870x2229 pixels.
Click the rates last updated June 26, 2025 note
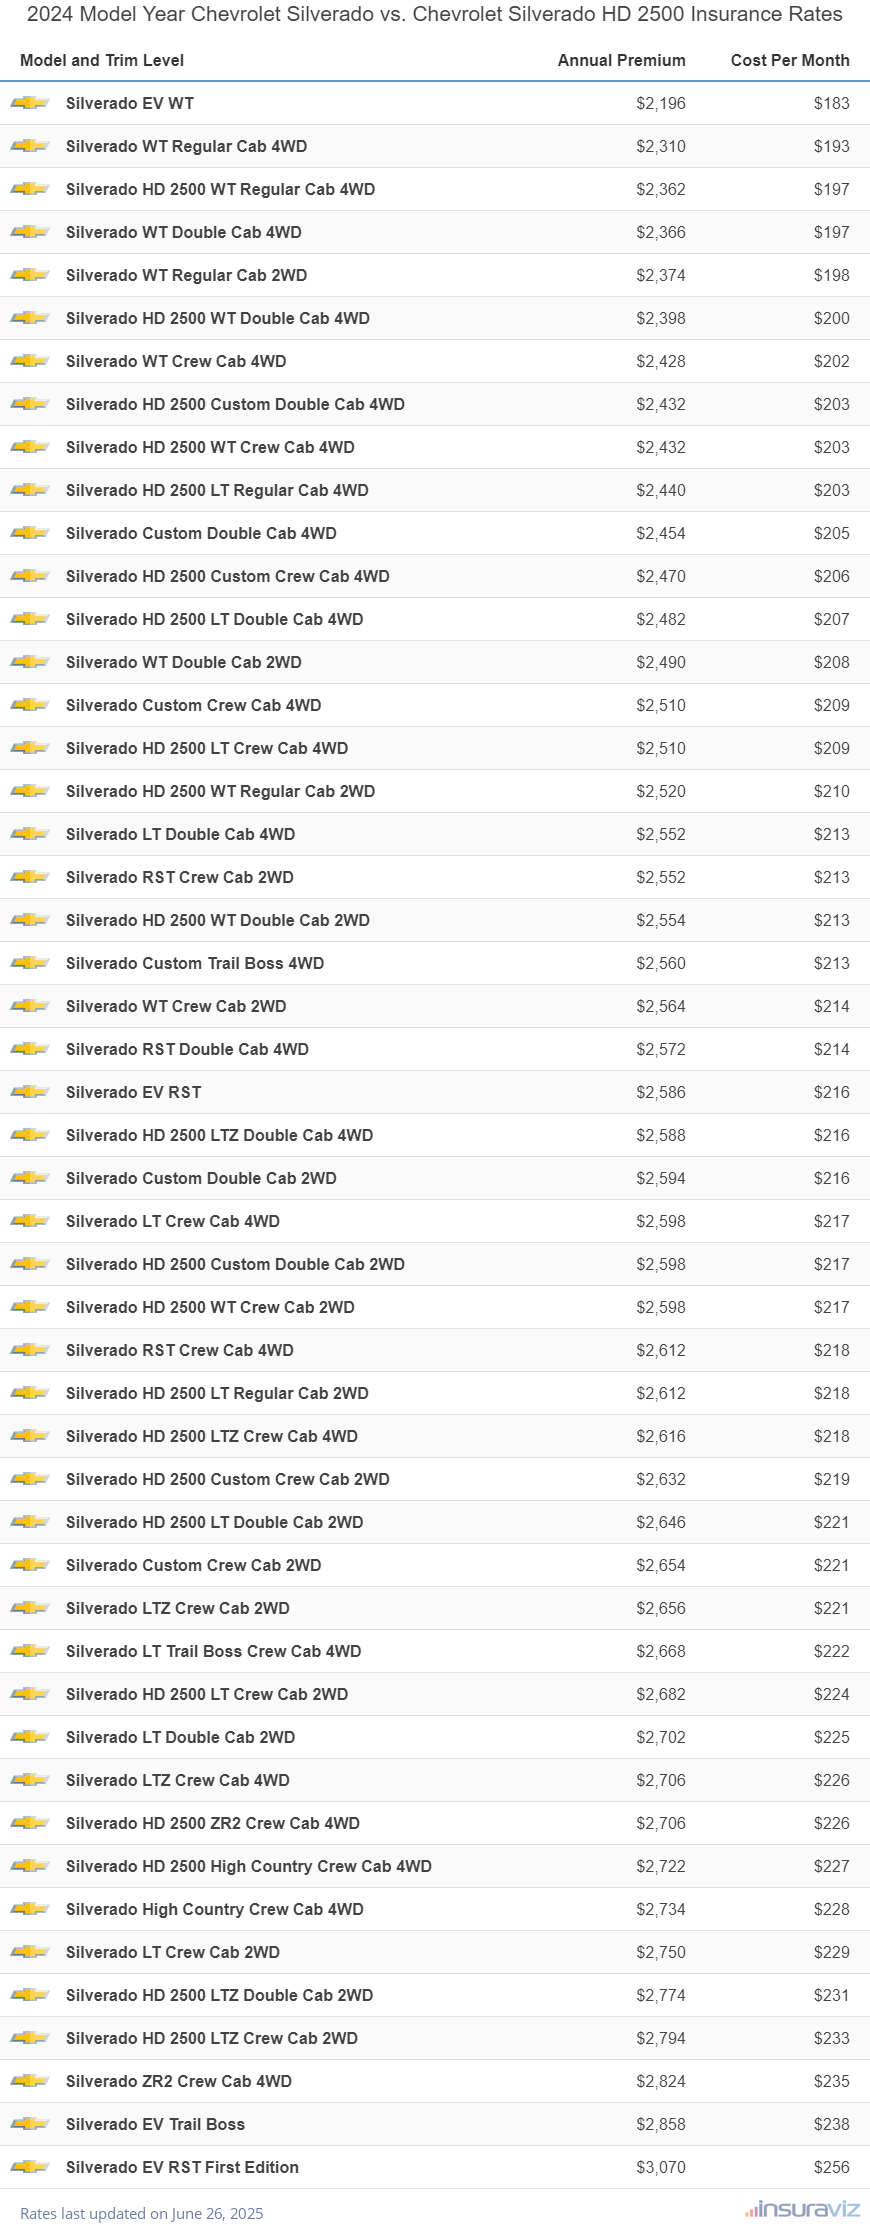(142, 2213)
